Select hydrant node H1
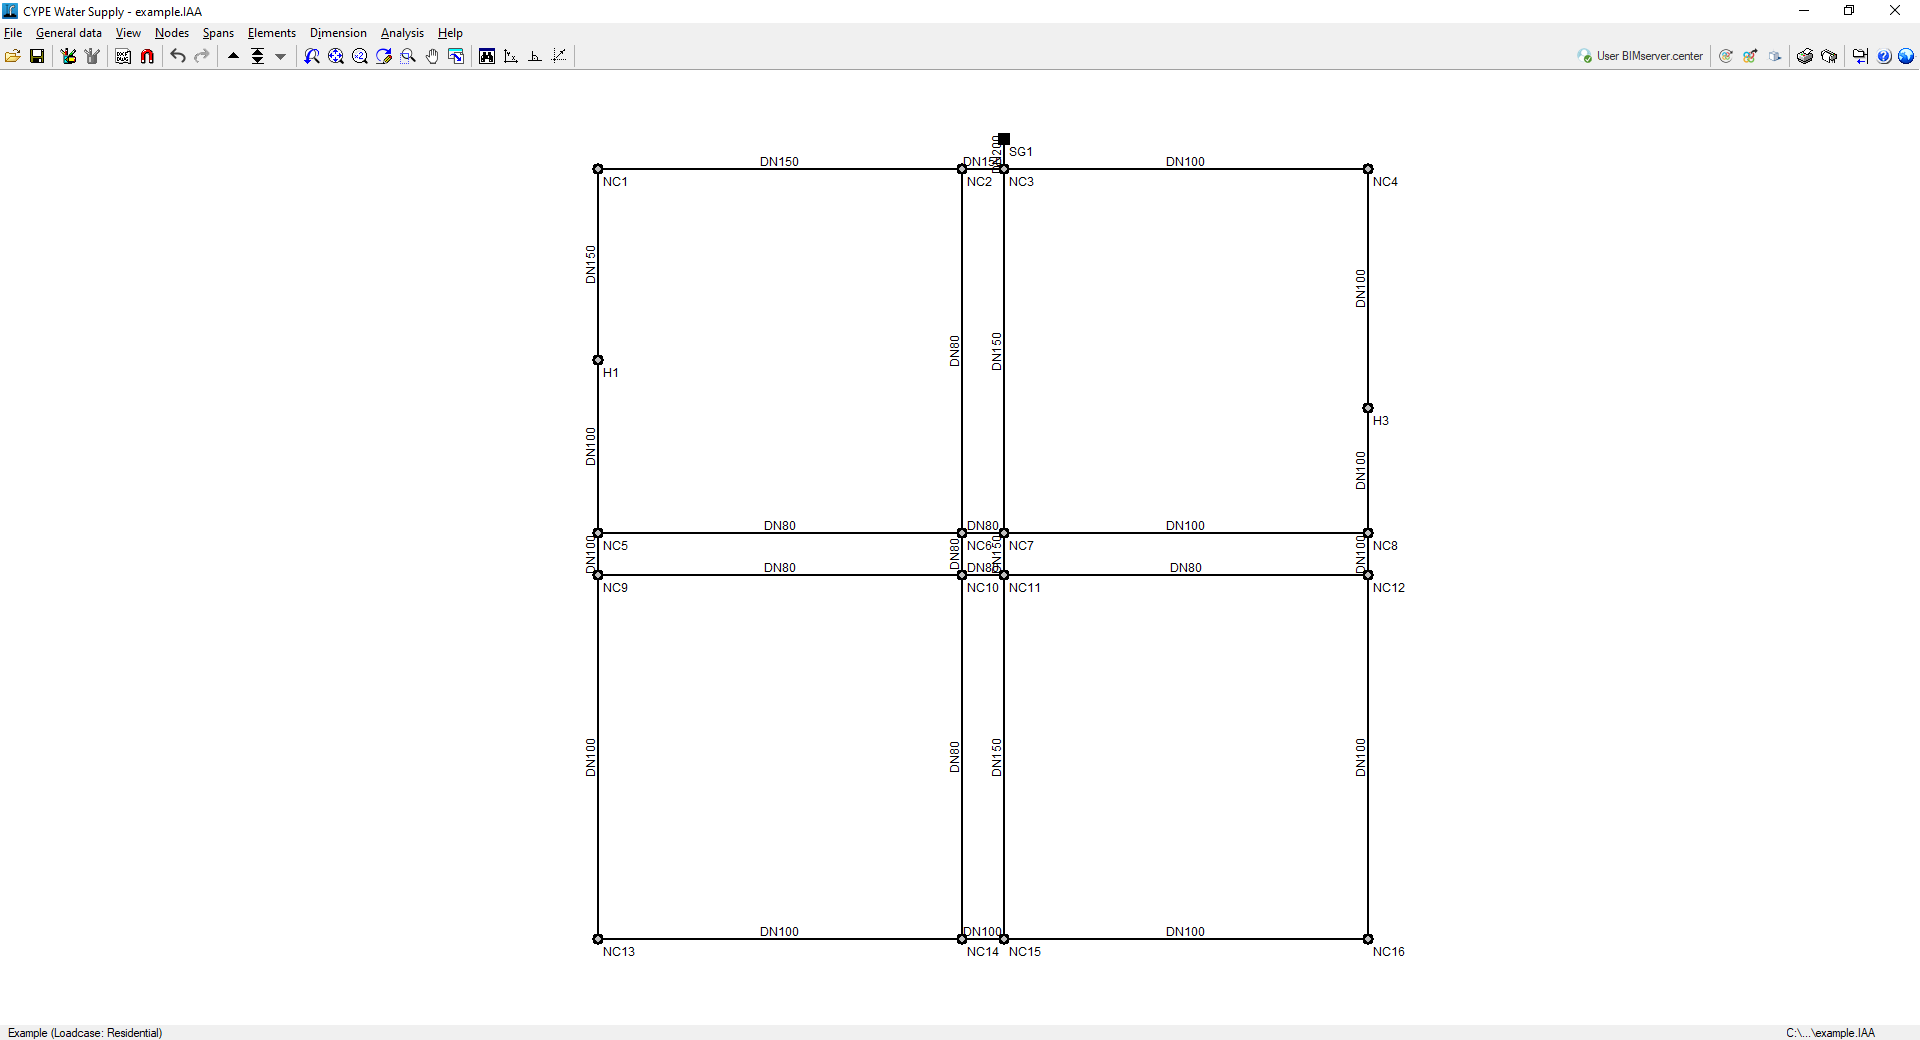1920x1040 pixels. click(x=598, y=360)
